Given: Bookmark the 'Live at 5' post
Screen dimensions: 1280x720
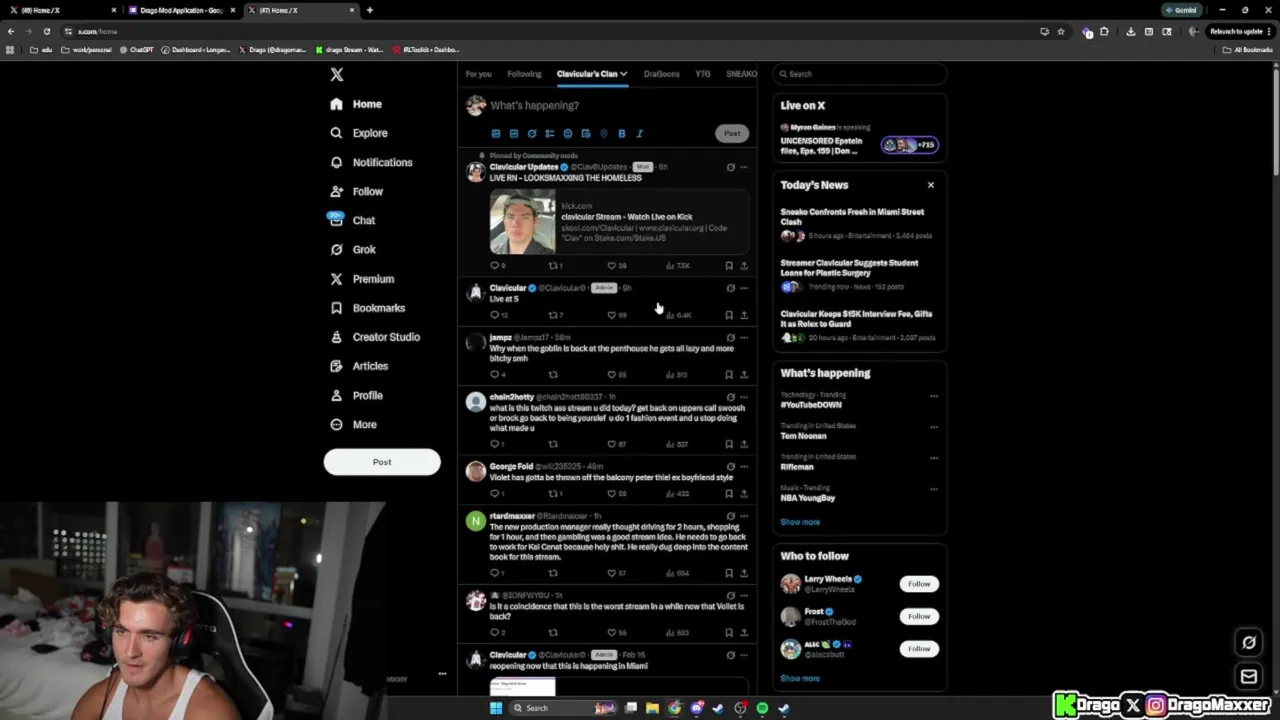Looking at the screenshot, I should (x=729, y=315).
